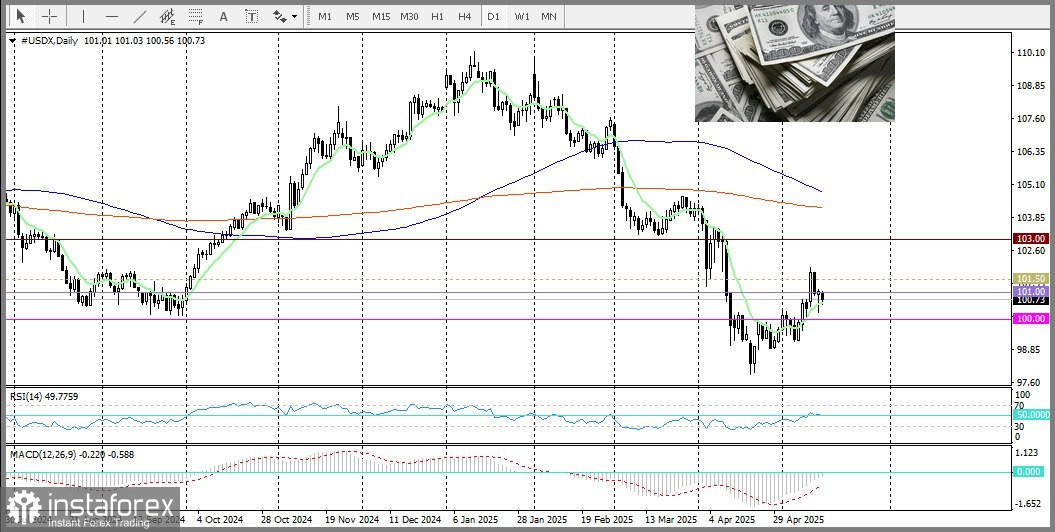The width and height of the screenshot is (1055, 532).
Task: Click the 11 Dec 2024 date label
Action: tap(416, 520)
